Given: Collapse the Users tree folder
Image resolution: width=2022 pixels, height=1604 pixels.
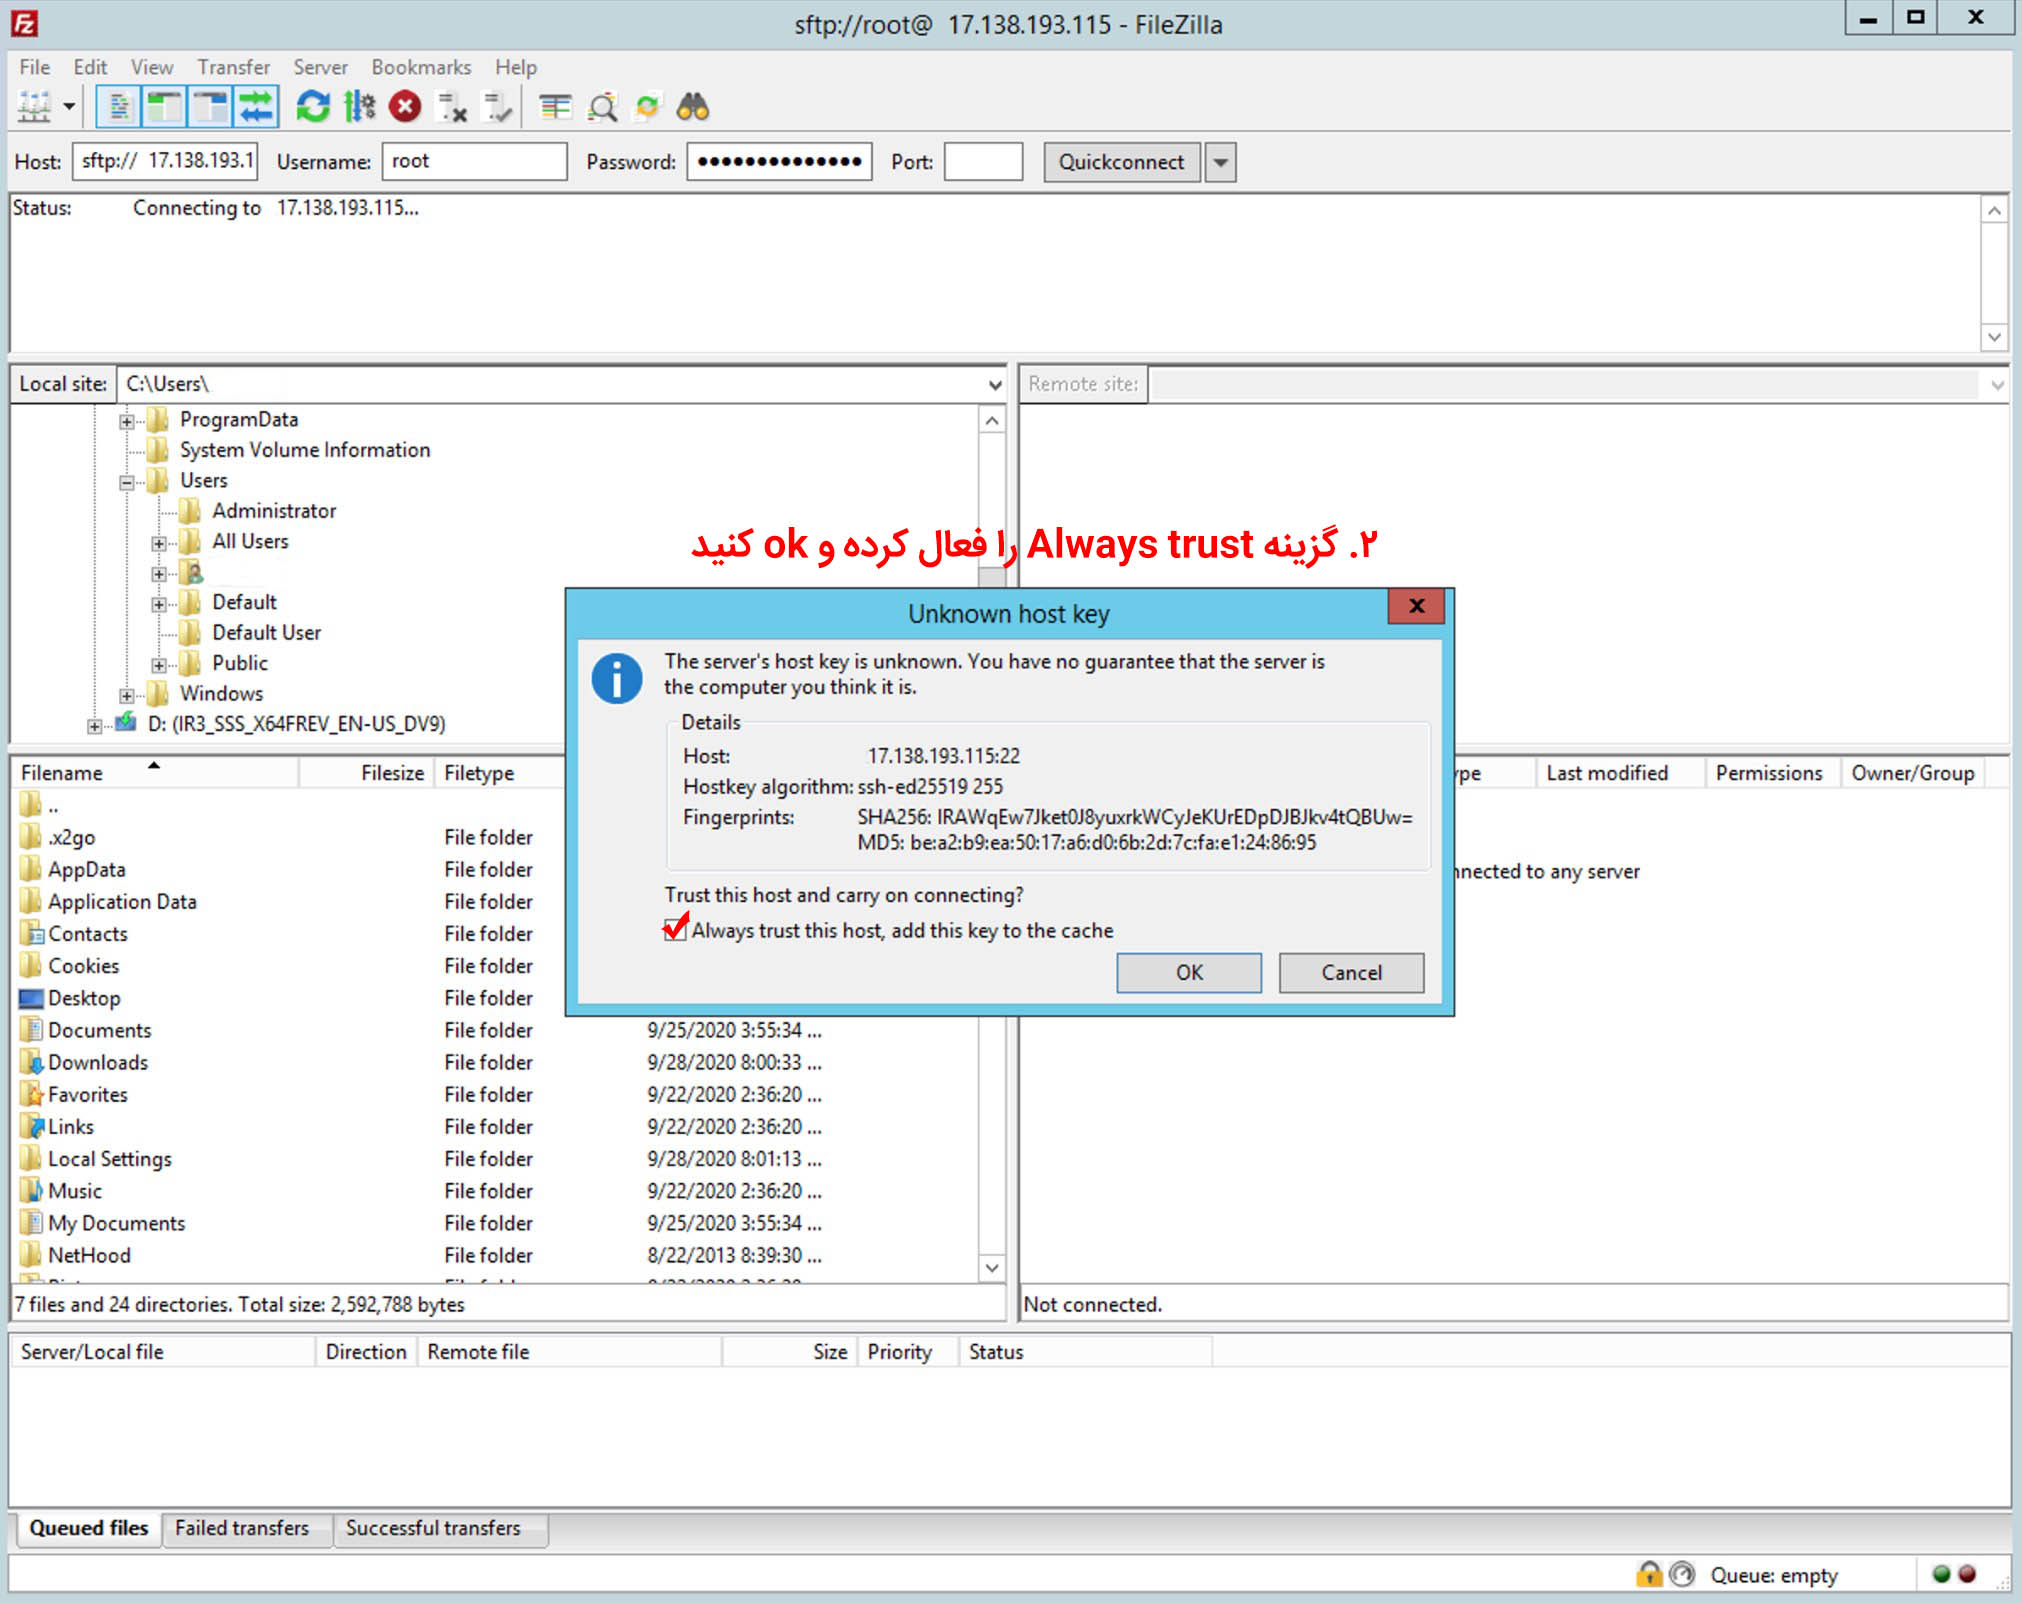Looking at the screenshot, I should [x=126, y=482].
